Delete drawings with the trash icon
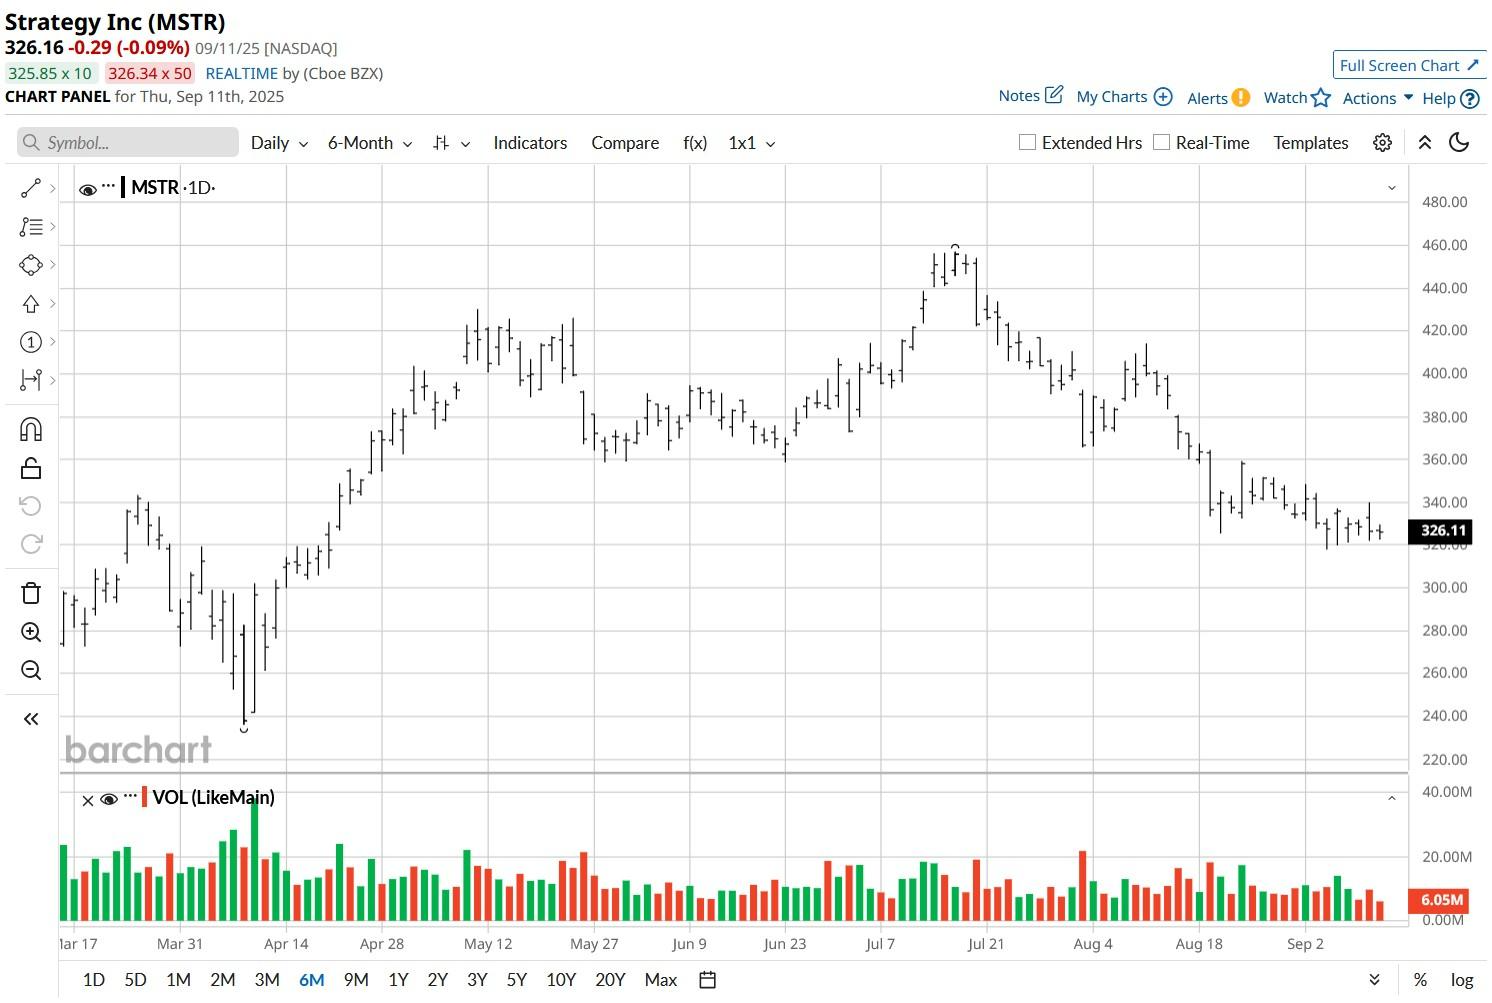This screenshot has height=1003, width=1492. coord(31,593)
